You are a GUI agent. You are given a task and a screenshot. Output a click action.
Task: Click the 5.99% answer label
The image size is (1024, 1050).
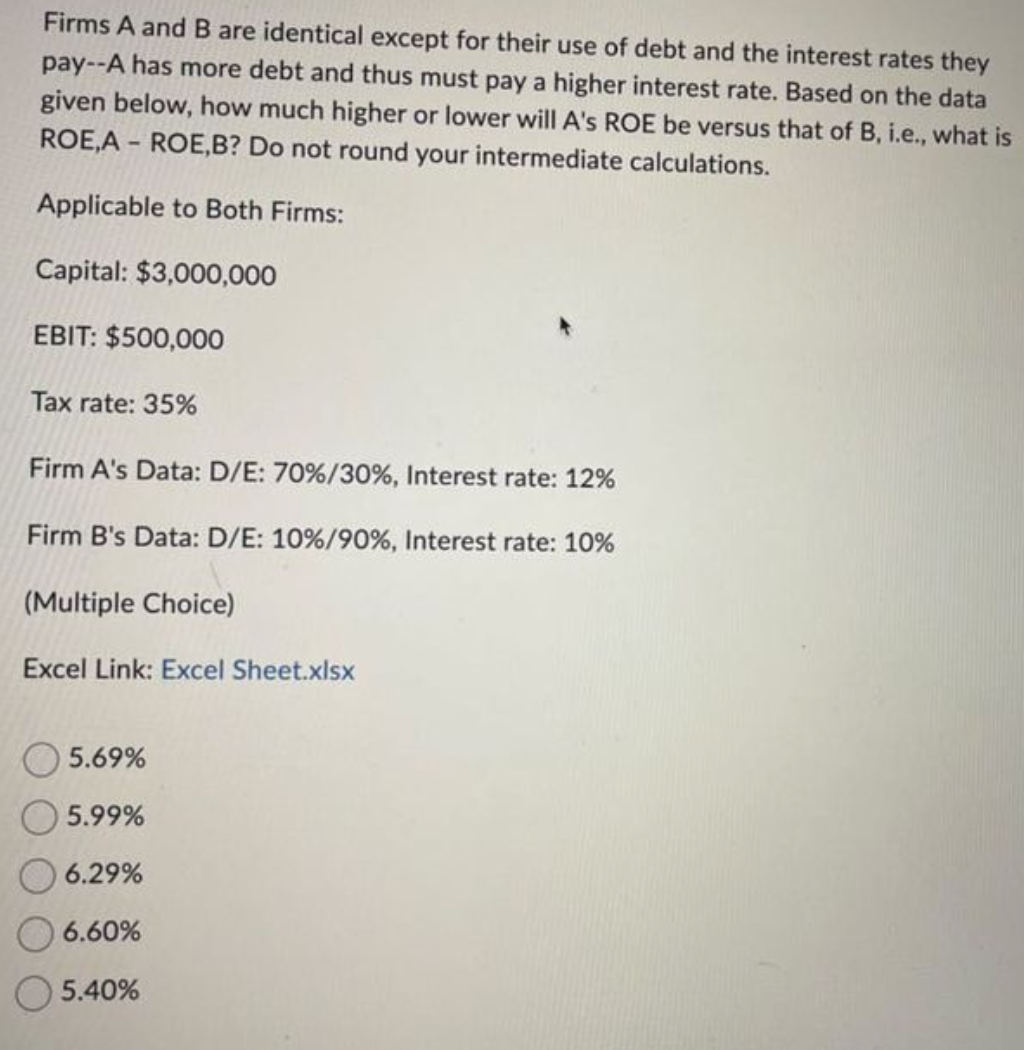tap(105, 818)
